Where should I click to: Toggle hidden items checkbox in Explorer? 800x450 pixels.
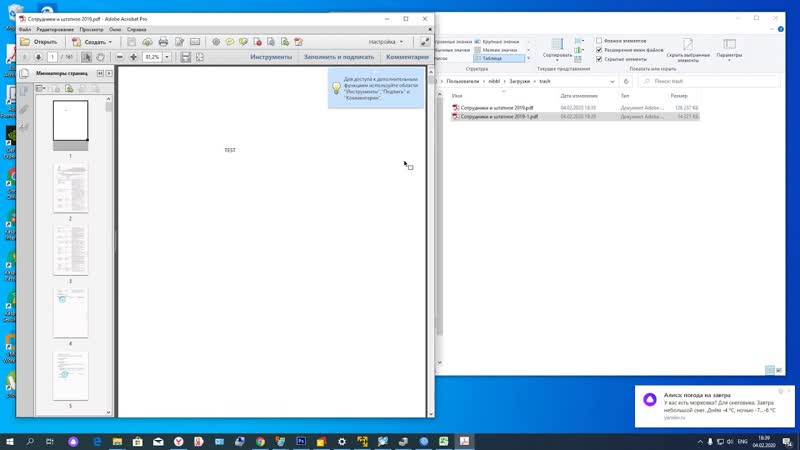coord(599,59)
